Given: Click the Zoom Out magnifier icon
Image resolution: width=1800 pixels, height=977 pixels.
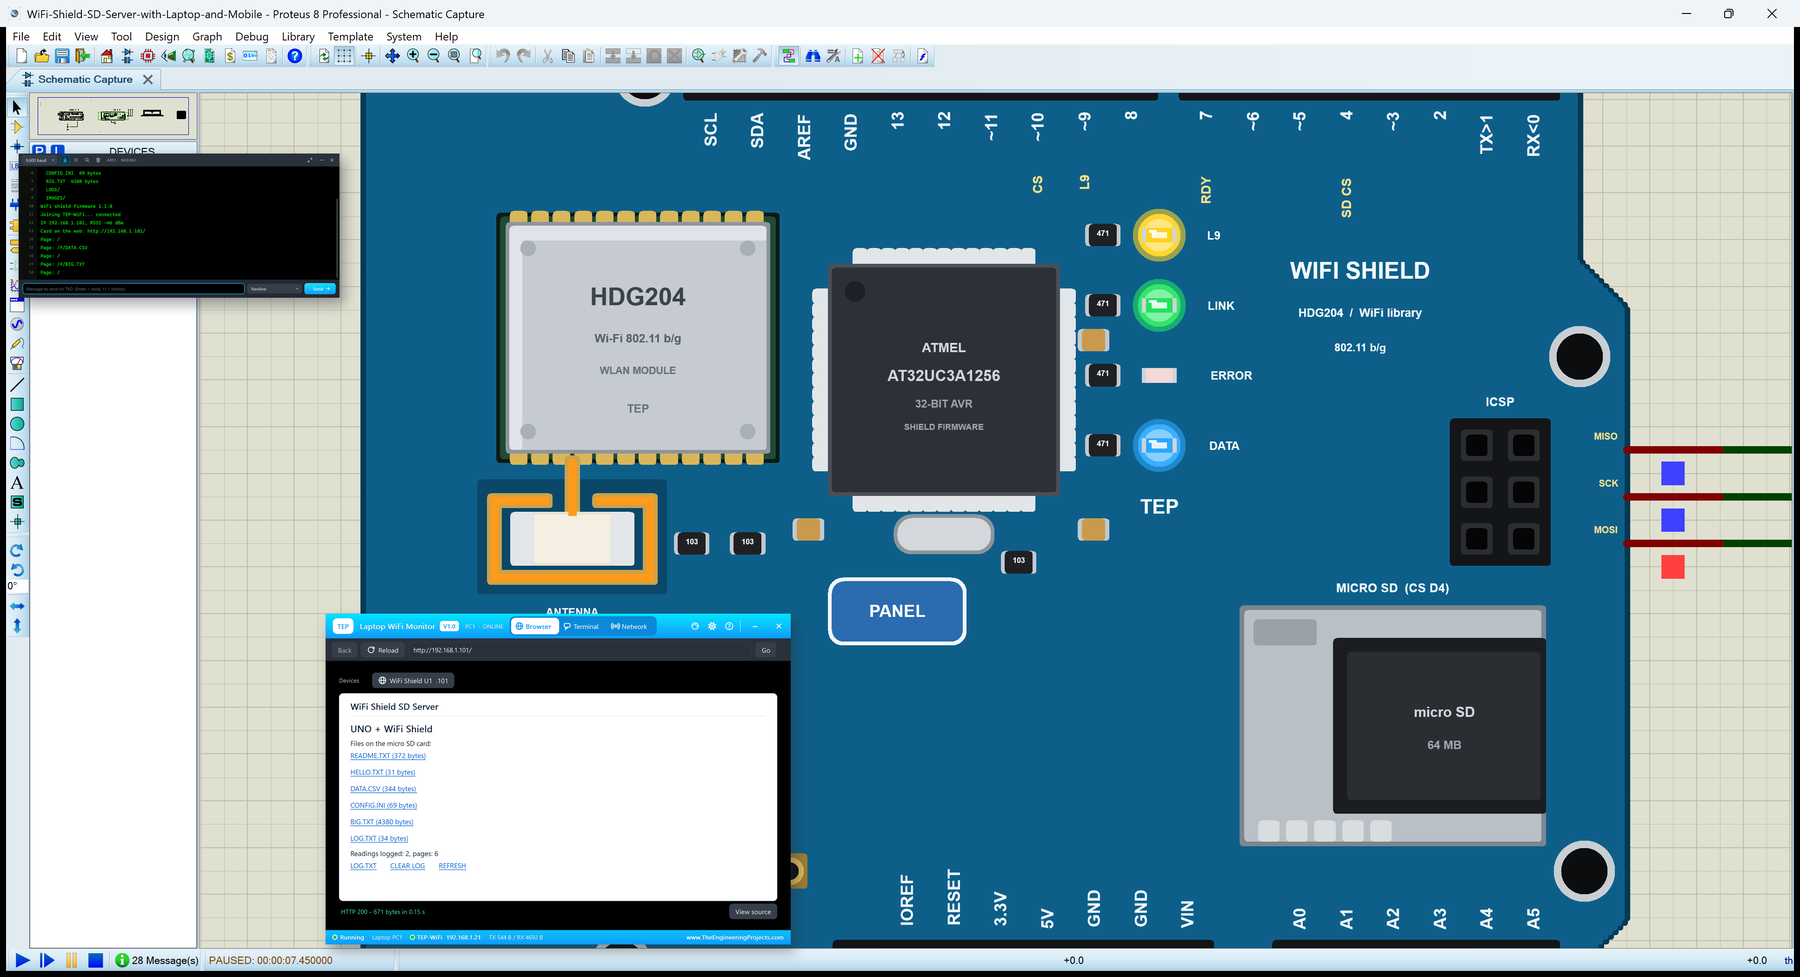Looking at the screenshot, I should point(433,56).
